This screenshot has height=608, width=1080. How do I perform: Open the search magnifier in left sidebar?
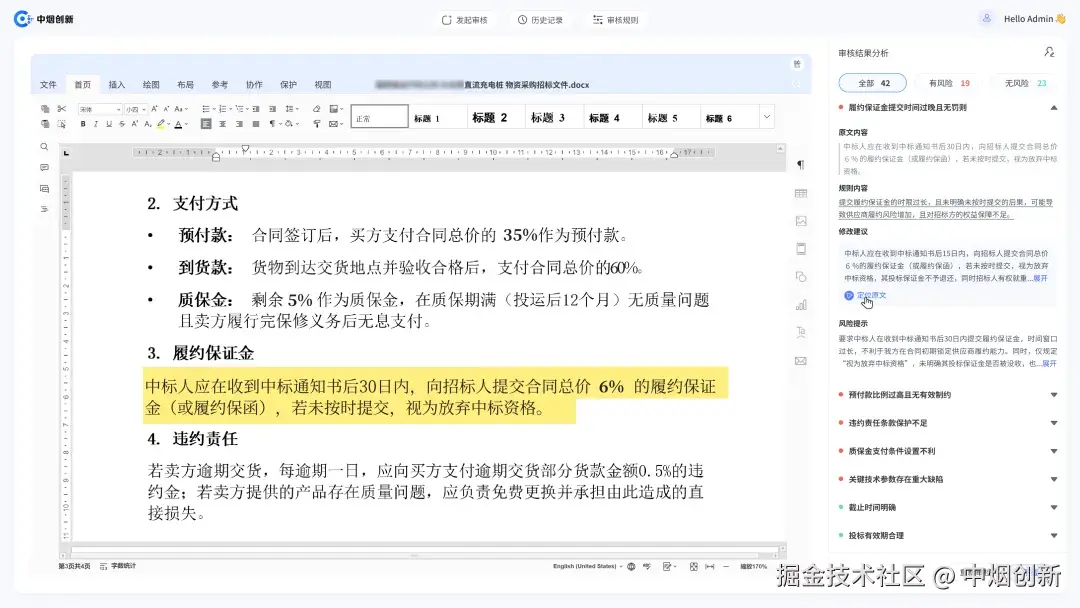tap(44, 145)
